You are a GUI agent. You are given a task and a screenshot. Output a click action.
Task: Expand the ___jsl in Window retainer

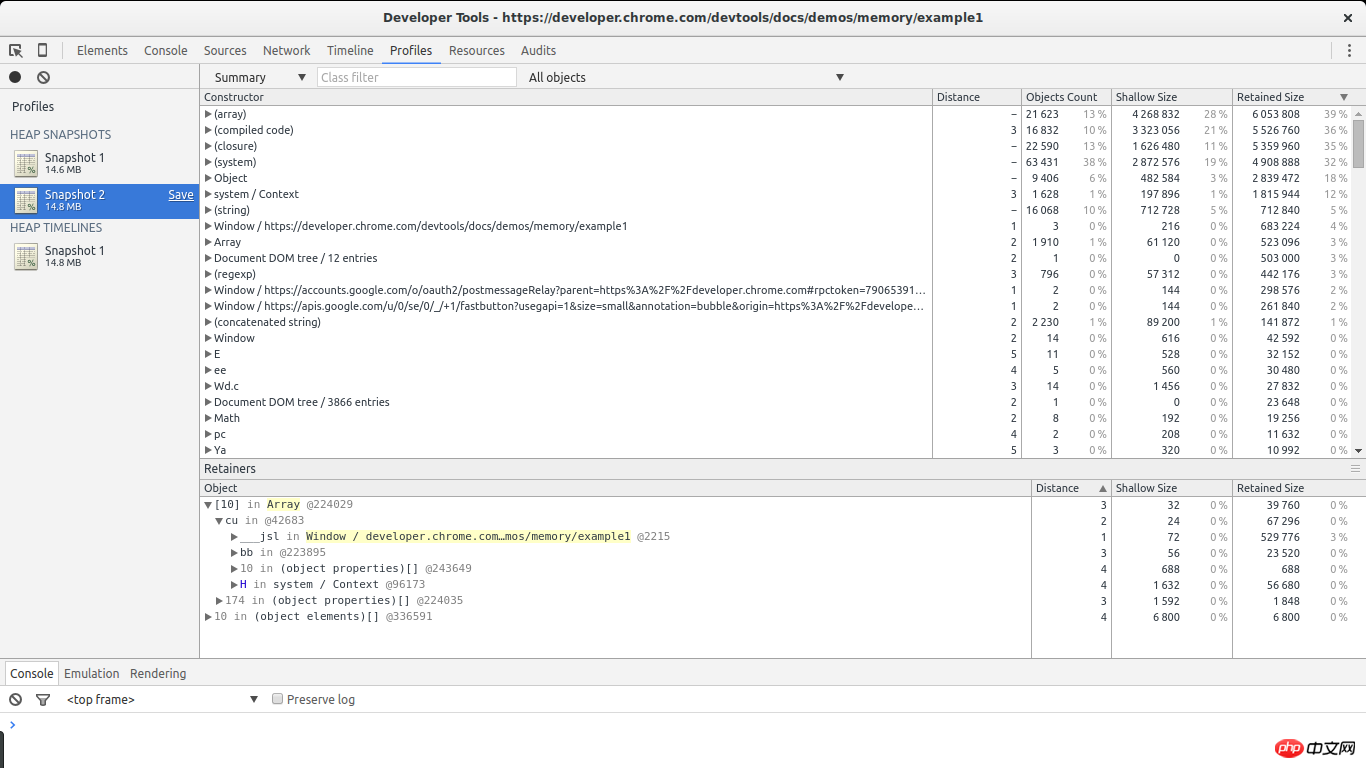pos(234,537)
